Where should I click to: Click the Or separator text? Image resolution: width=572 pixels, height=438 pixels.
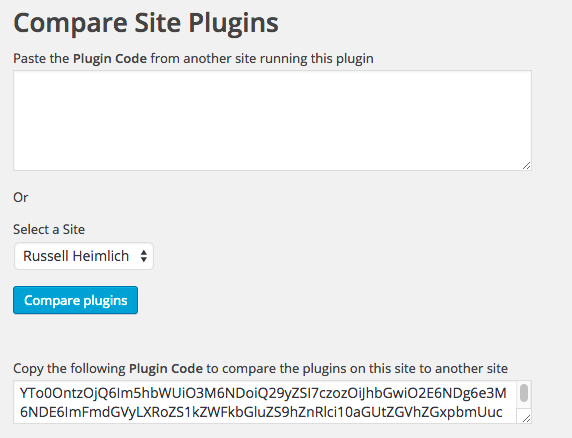tap(20, 197)
